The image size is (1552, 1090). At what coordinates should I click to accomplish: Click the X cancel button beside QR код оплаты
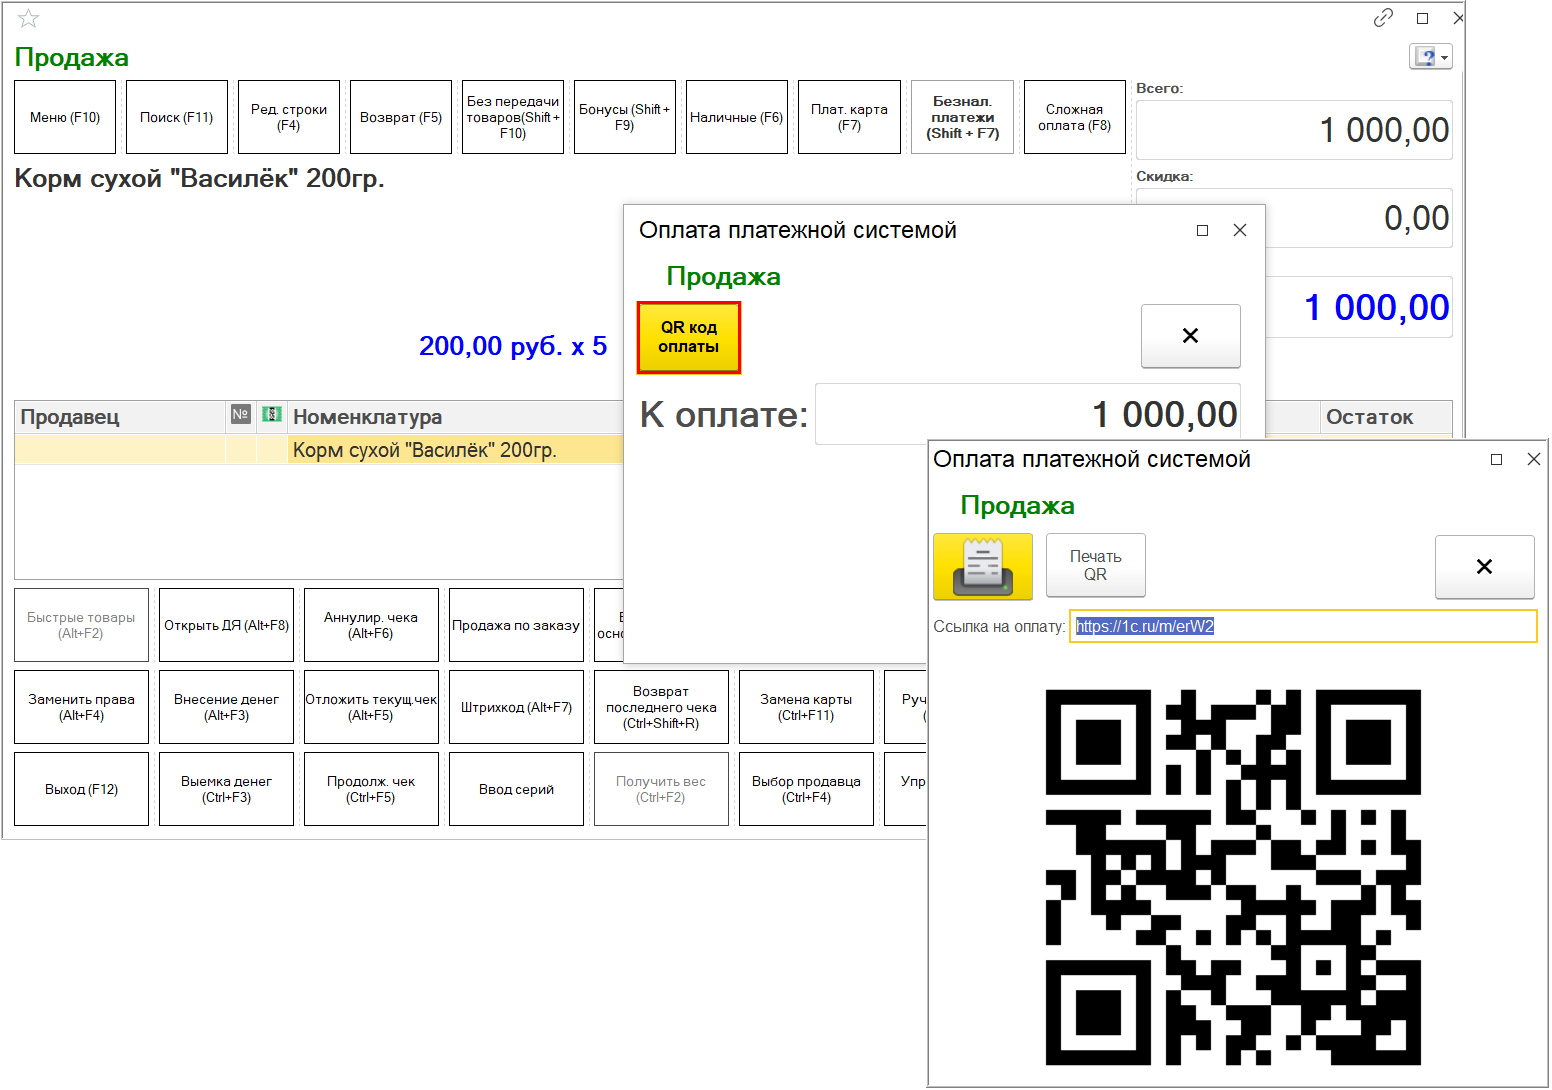point(1190,336)
